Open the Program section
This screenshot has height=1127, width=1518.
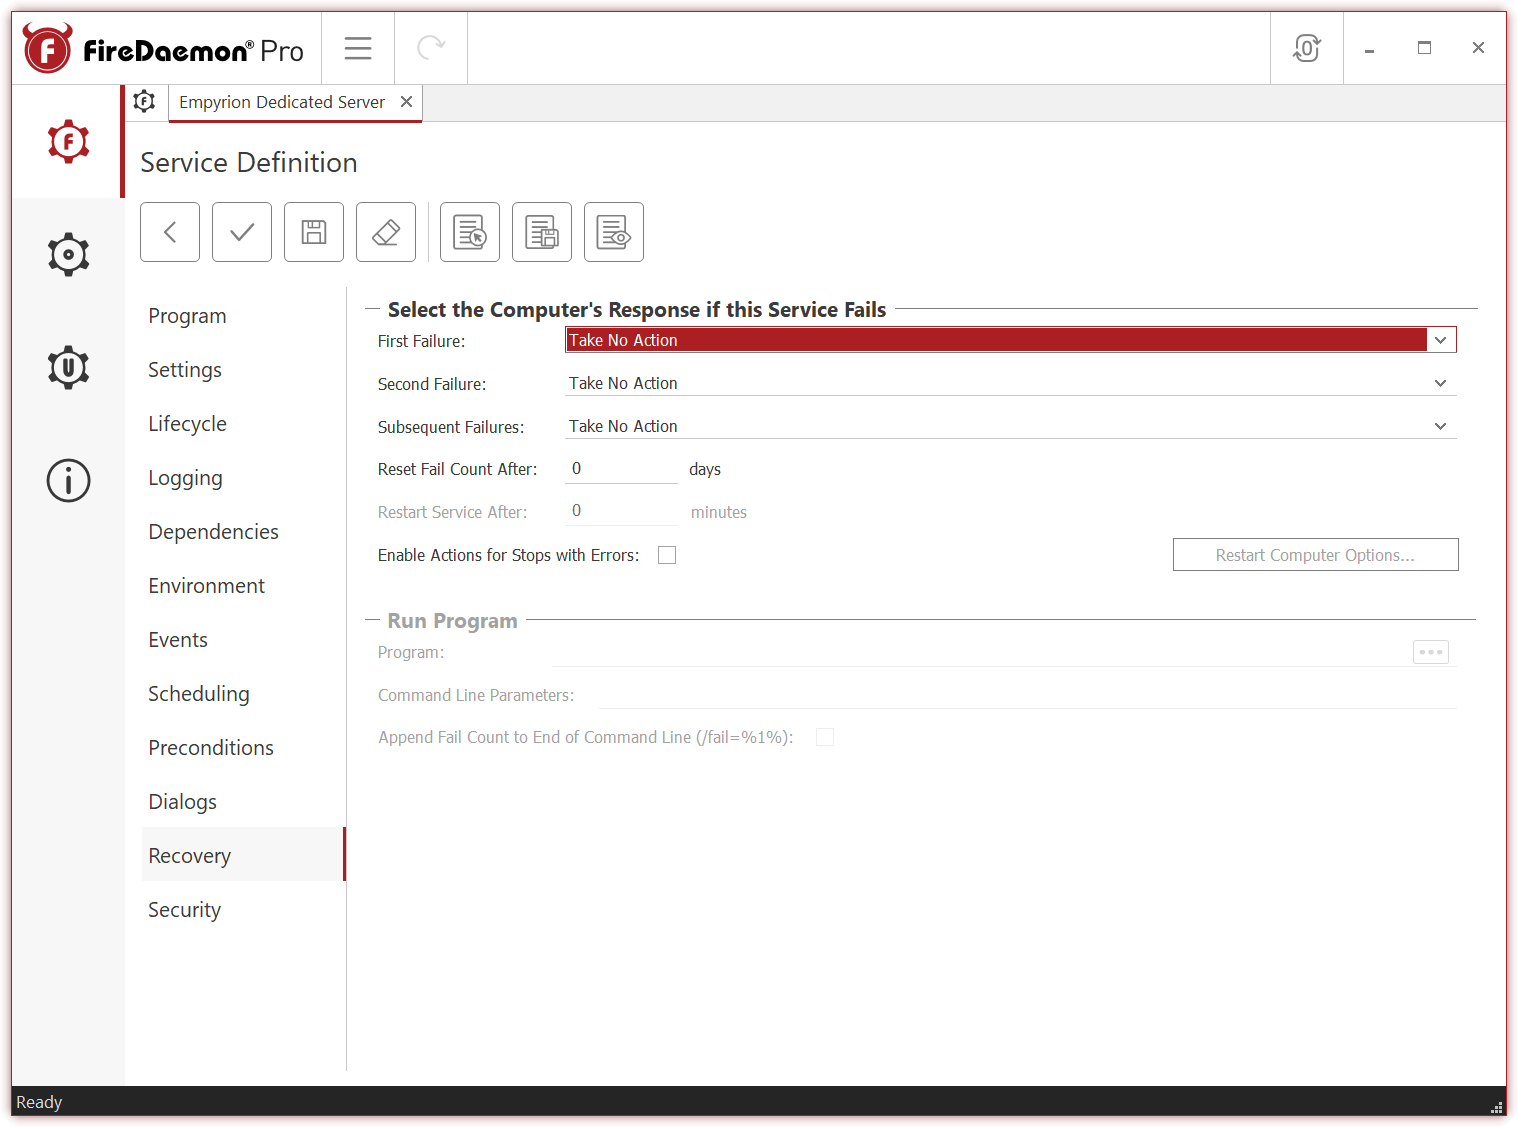point(243,316)
